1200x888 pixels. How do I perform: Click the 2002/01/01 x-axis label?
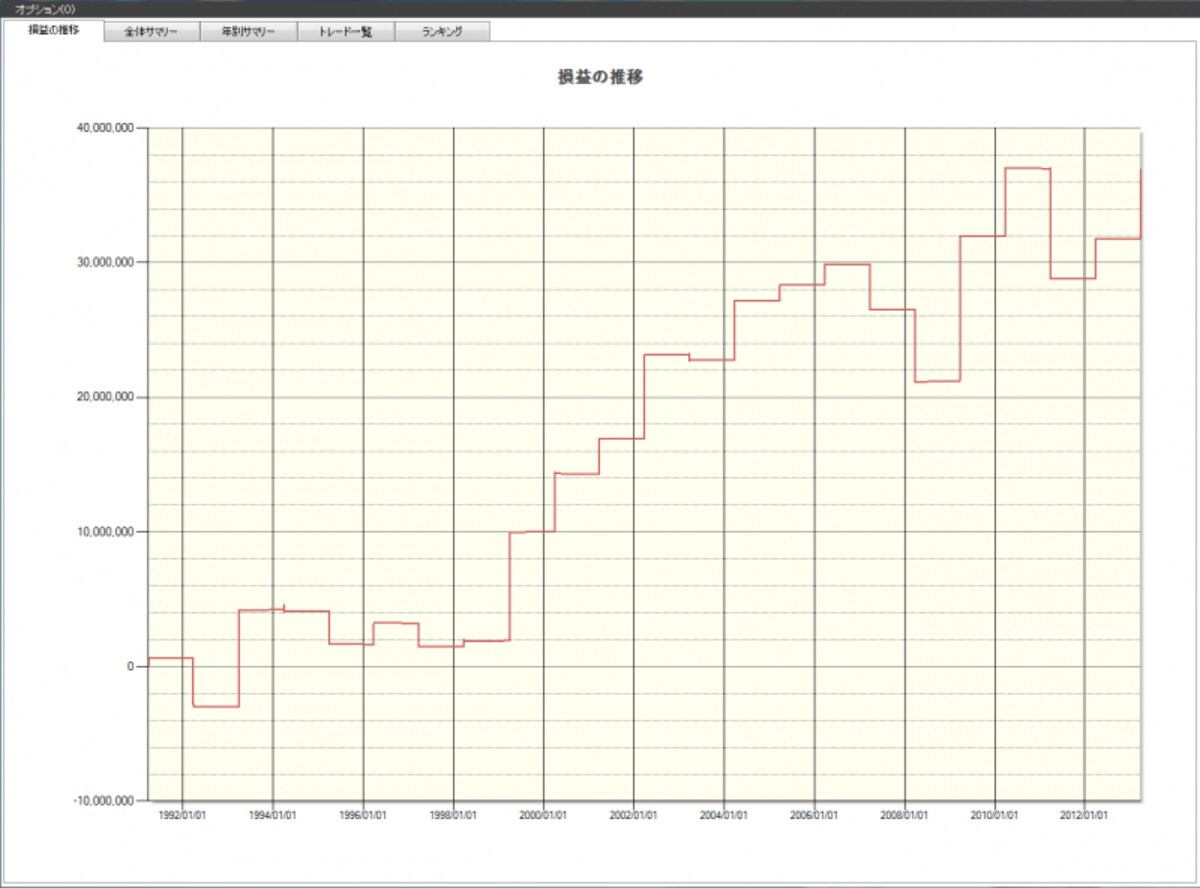634,815
